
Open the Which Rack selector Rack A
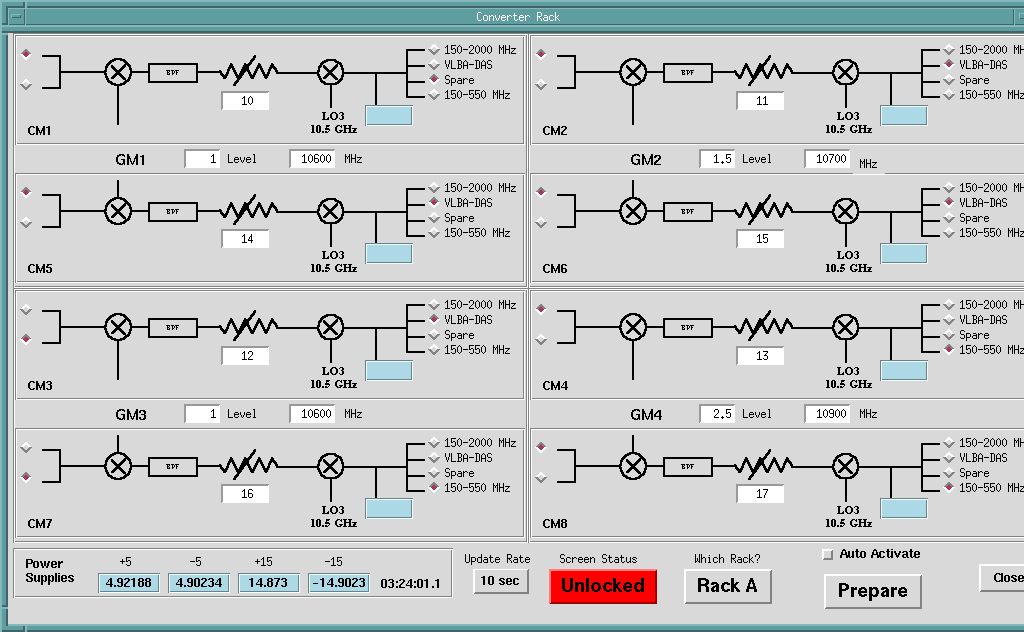click(727, 586)
